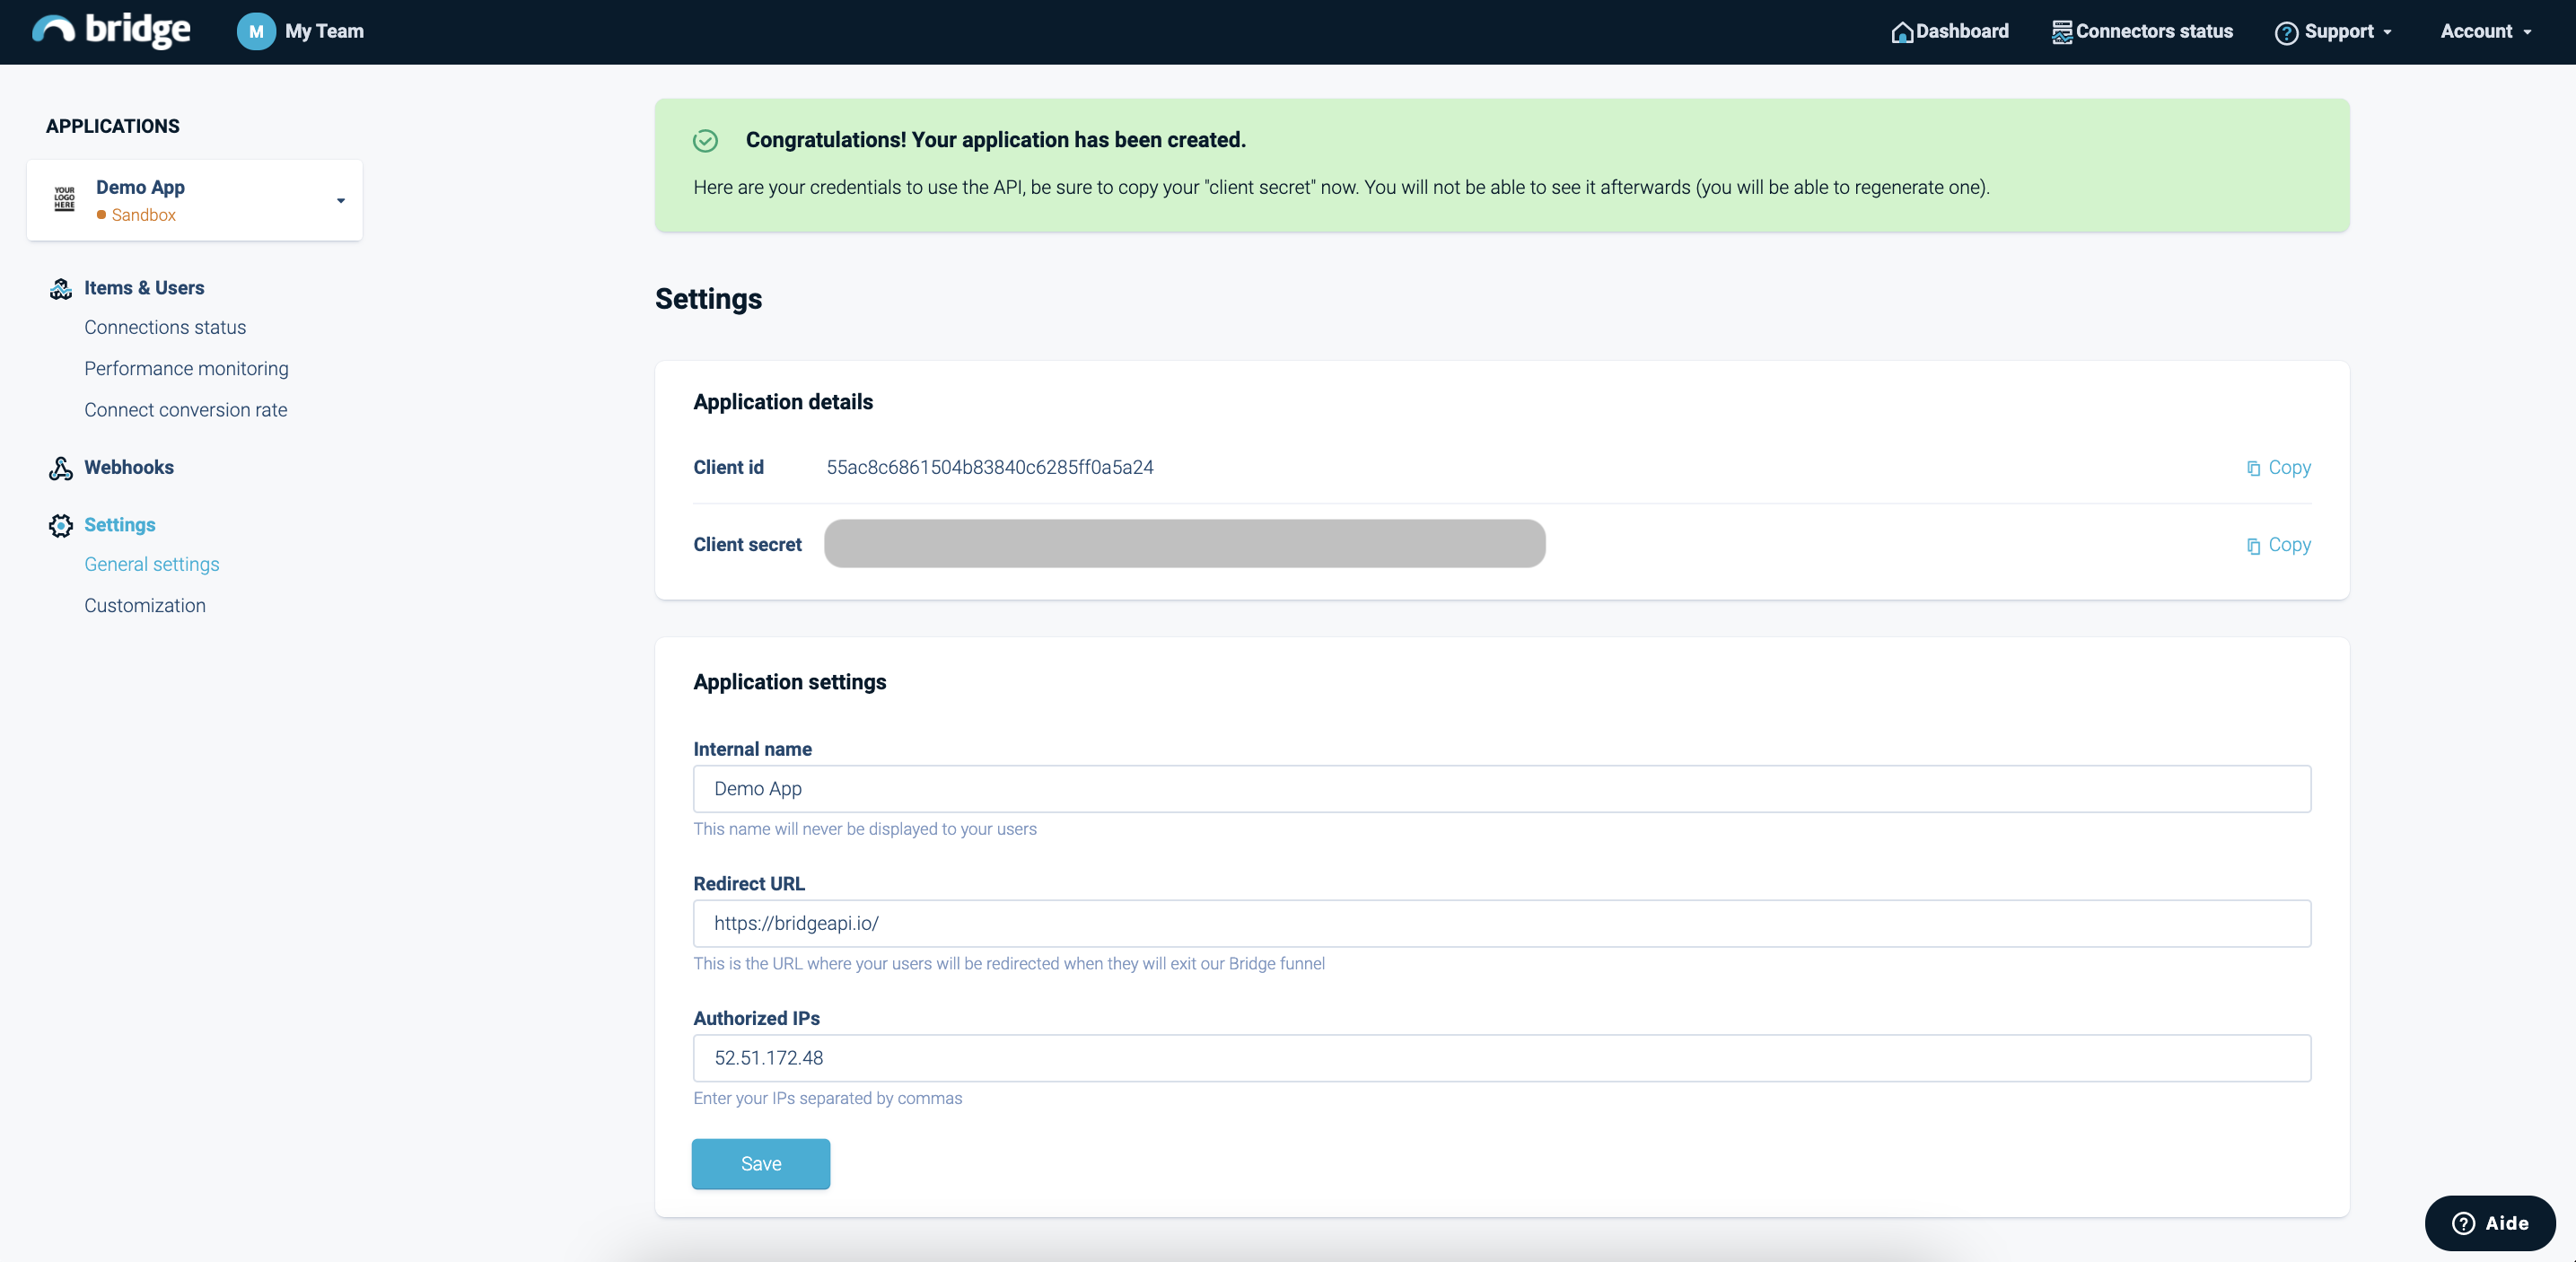Click the Bridge logo in header
2576x1262 pixels.
coord(110,31)
